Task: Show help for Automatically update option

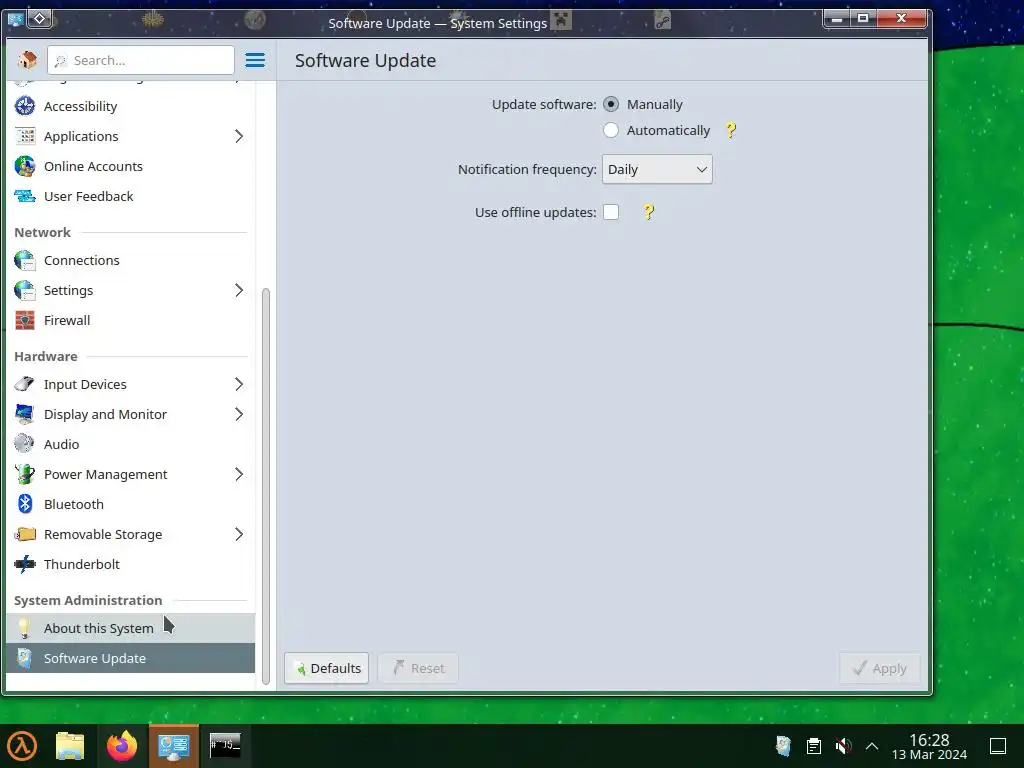Action: [x=731, y=131]
